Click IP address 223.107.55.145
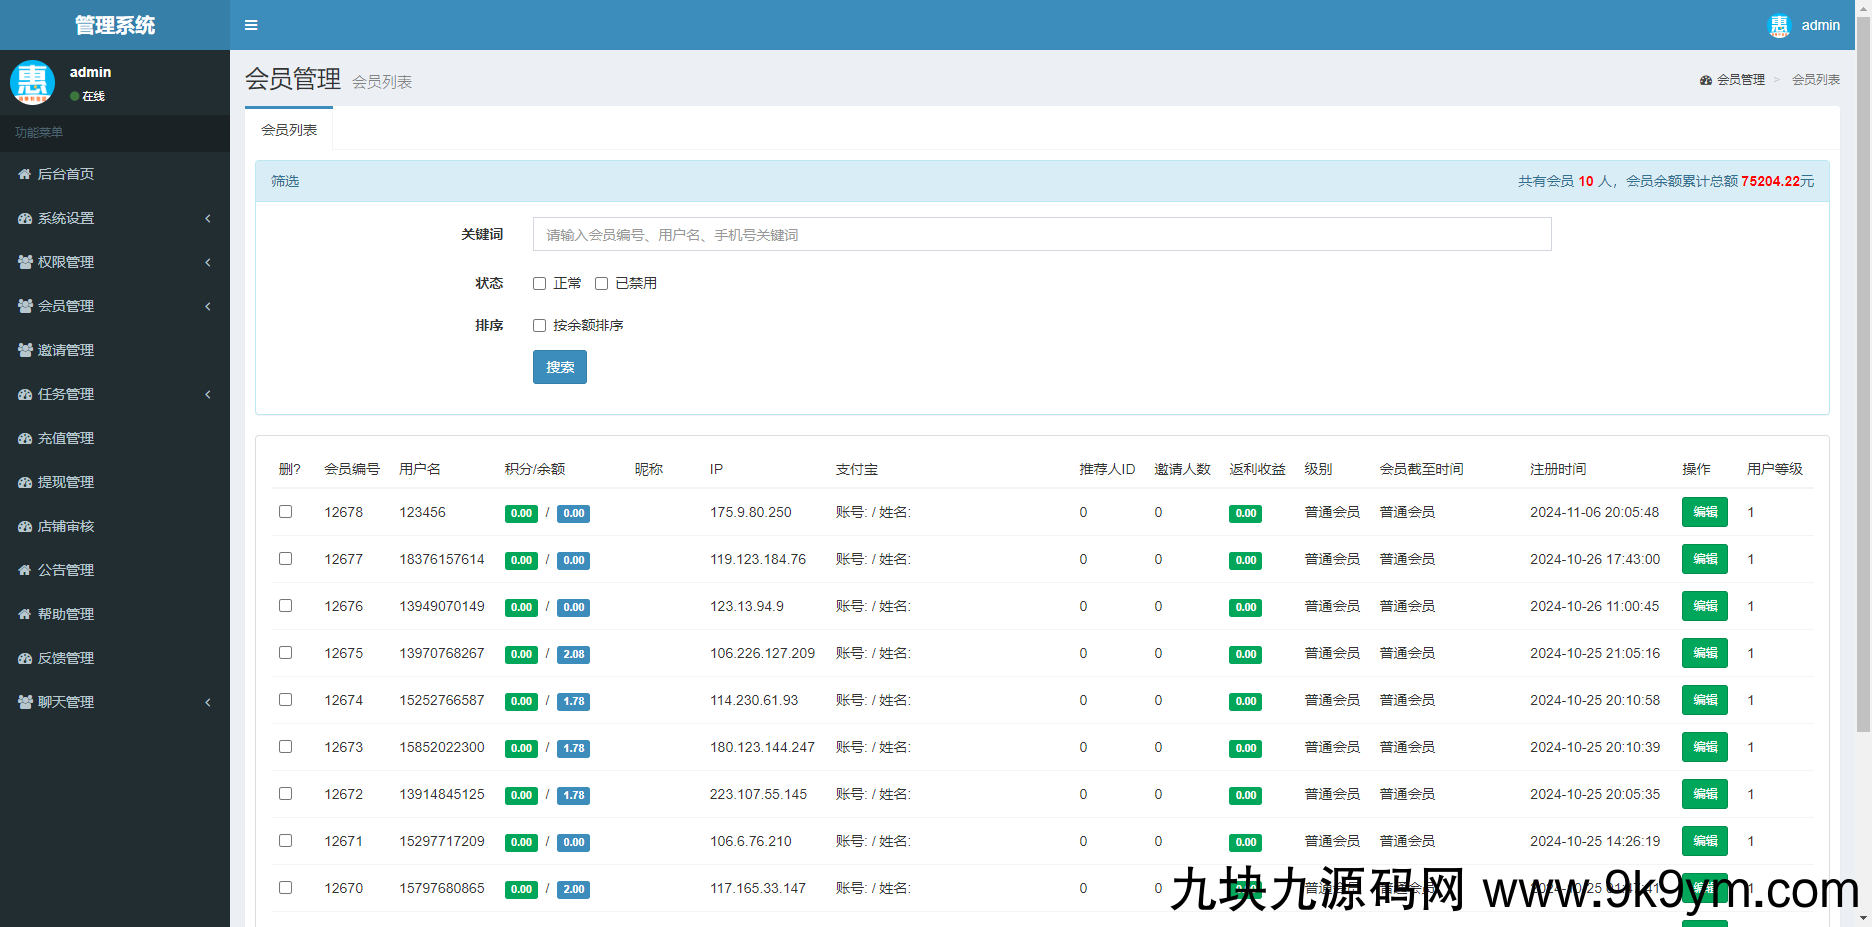1872x927 pixels. (758, 794)
